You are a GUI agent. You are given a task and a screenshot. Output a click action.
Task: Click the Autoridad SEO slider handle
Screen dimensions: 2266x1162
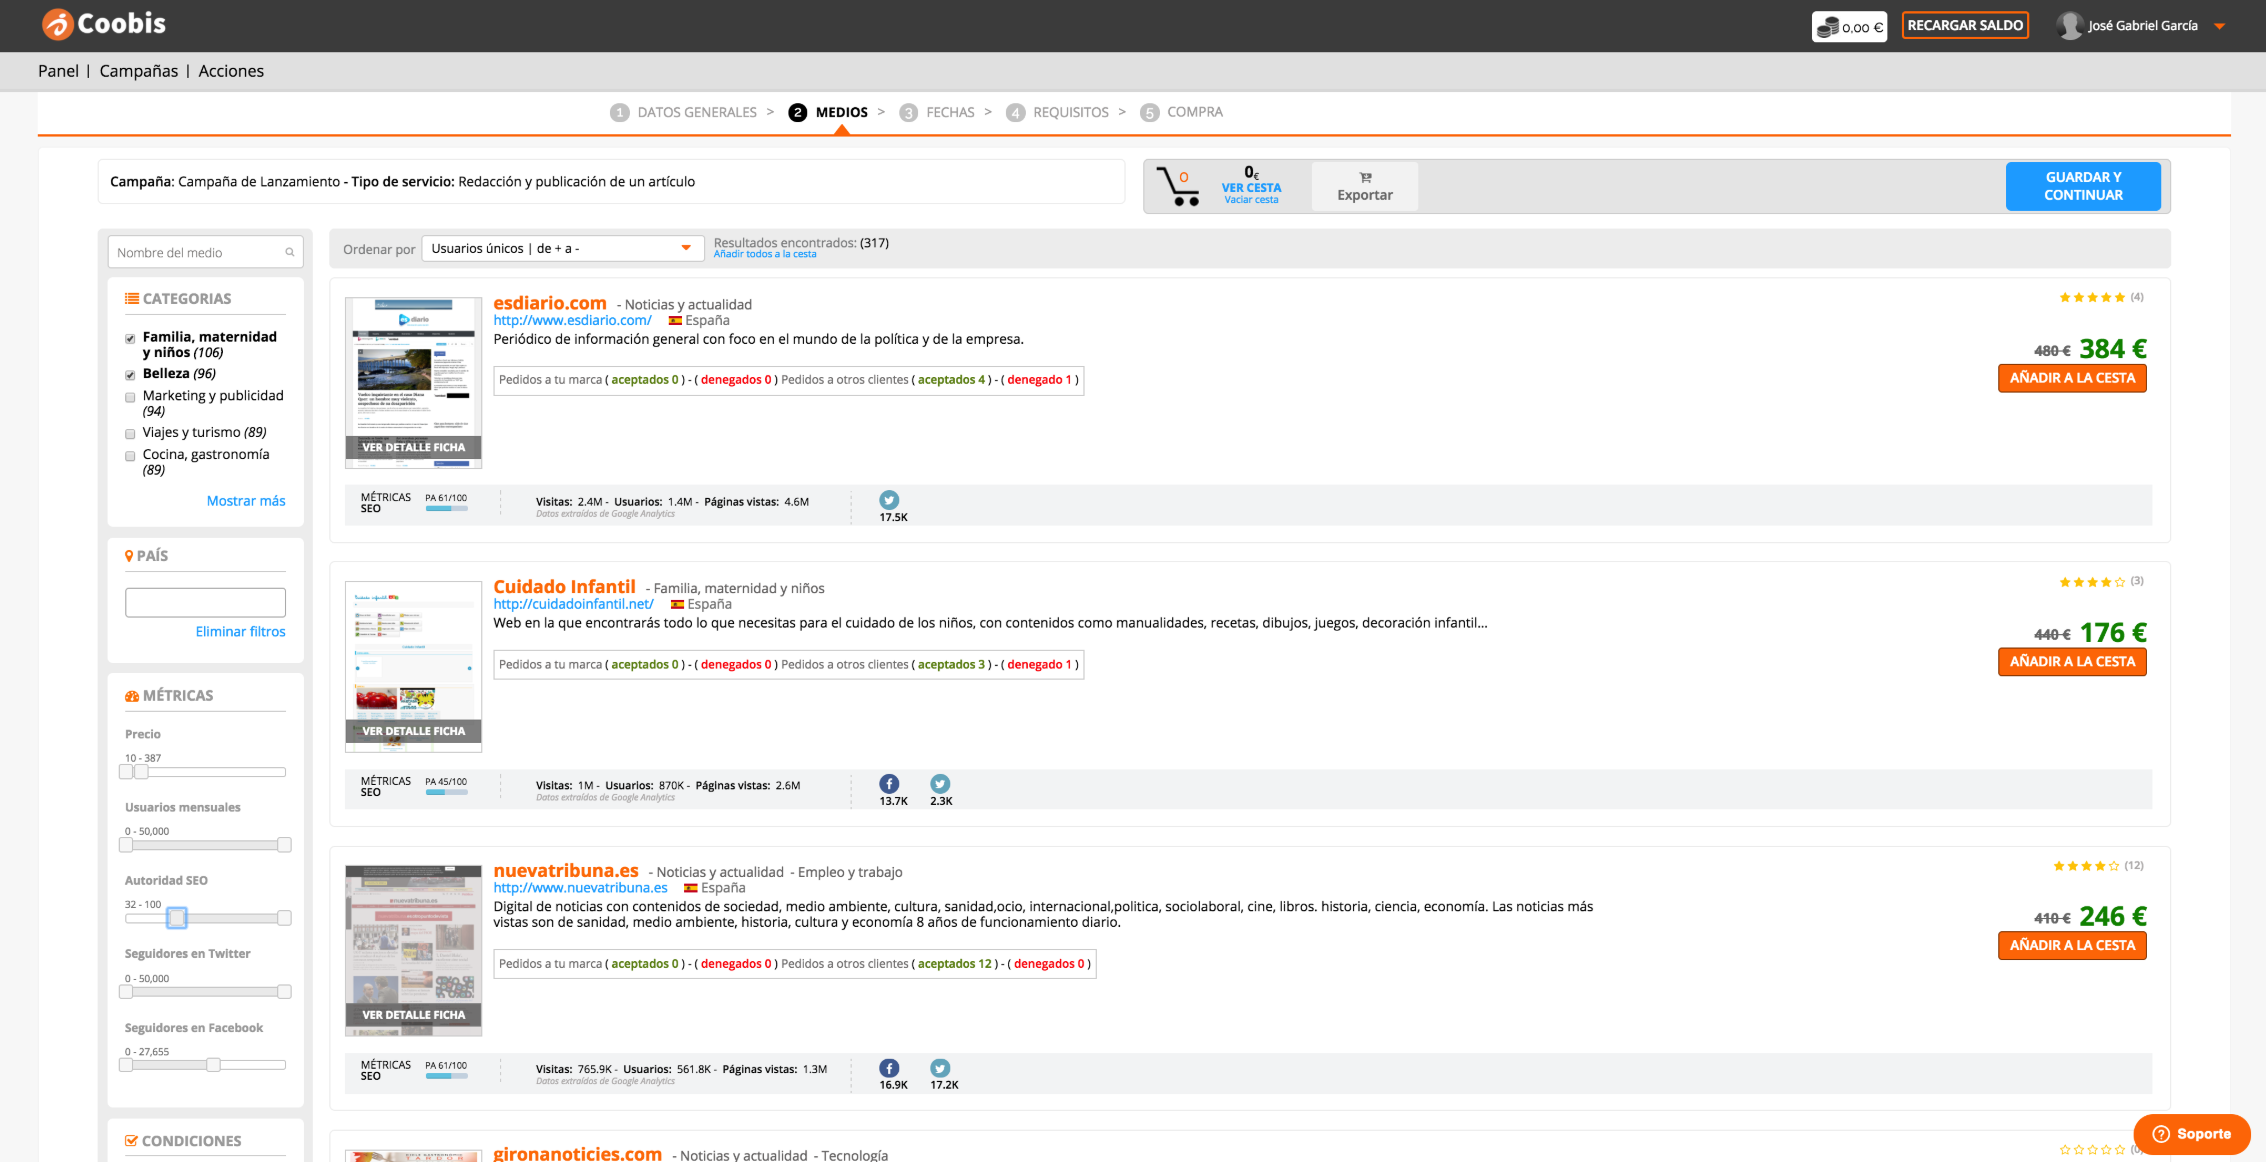[x=177, y=917]
